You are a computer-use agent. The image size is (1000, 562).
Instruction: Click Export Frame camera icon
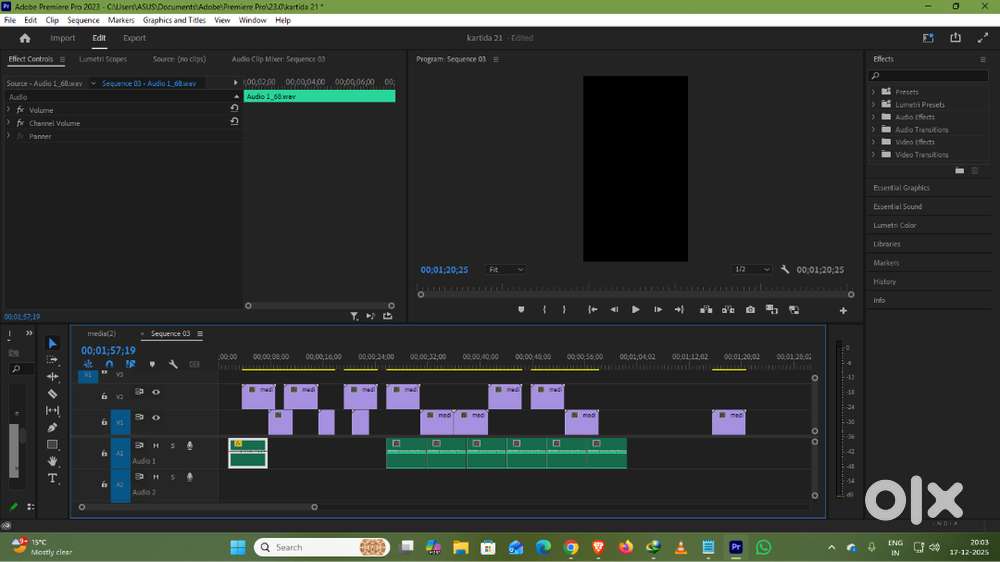coord(750,310)
